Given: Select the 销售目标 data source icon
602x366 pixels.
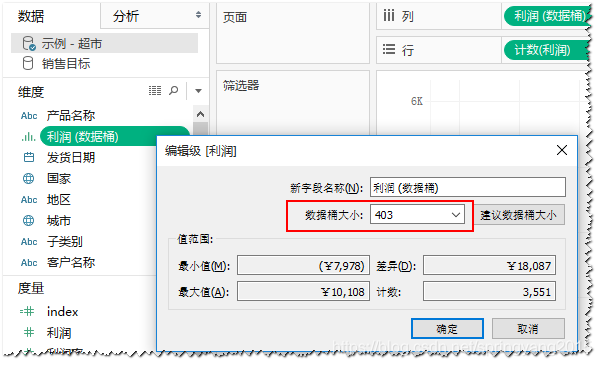Looking at the screenshot, I should click(x=28, y=63).
